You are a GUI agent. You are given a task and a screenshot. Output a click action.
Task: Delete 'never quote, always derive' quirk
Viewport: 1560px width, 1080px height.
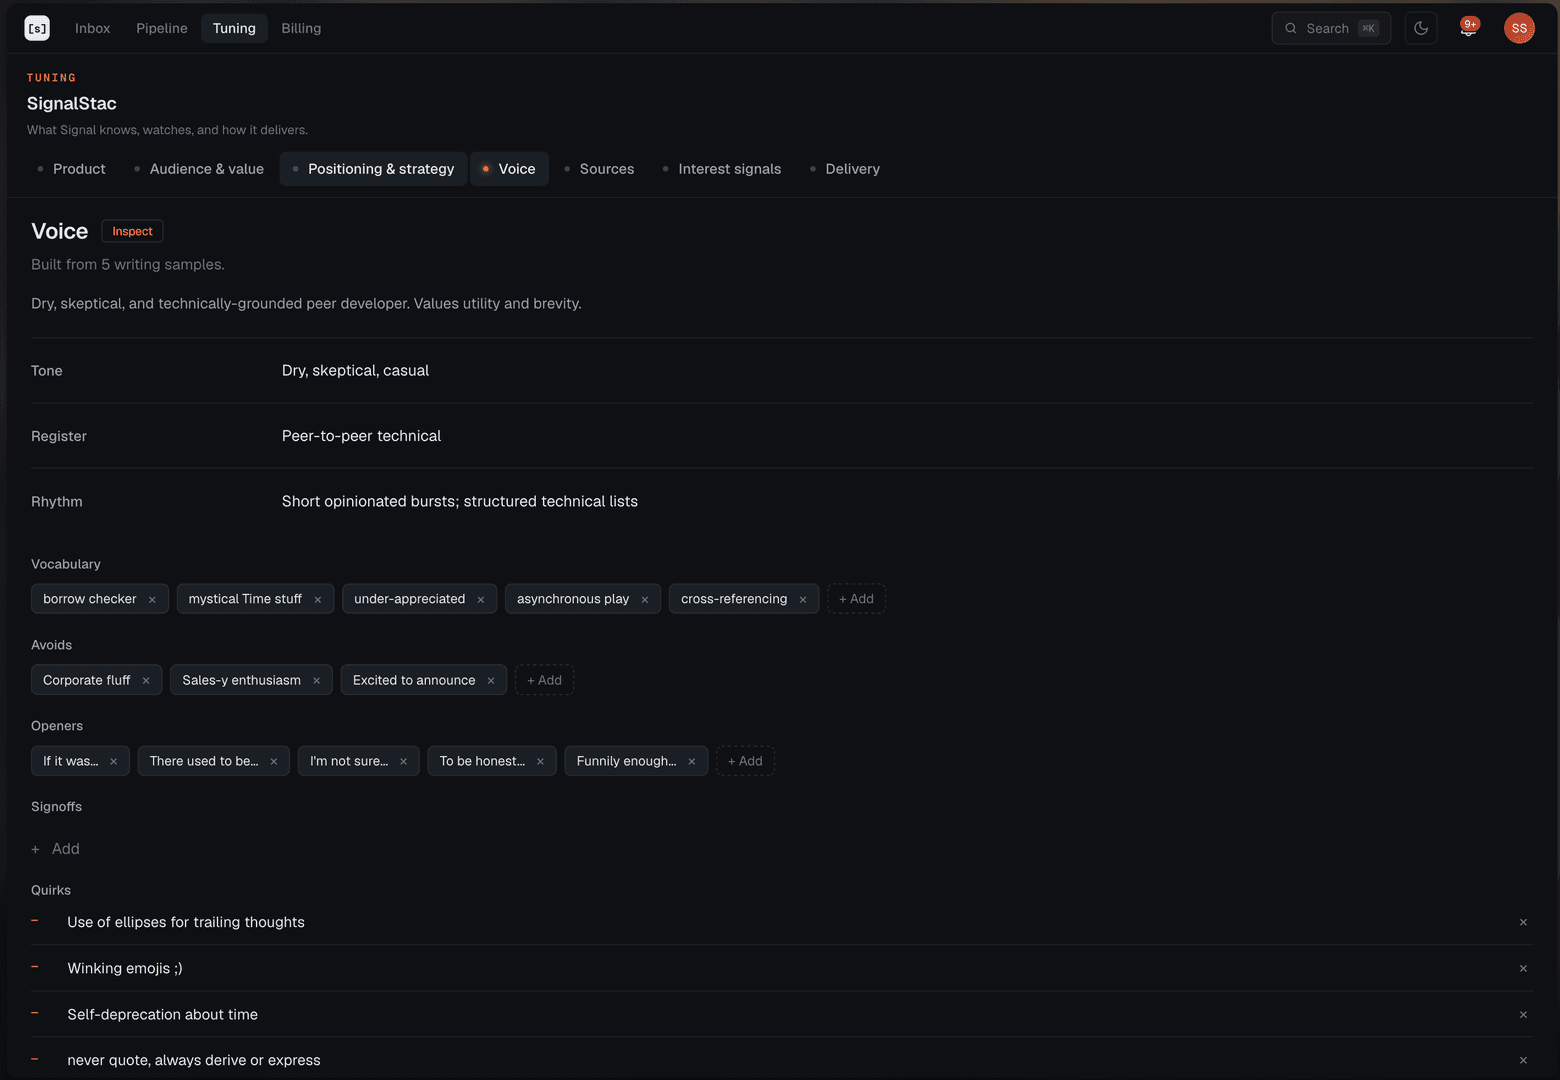(1523, 1061)
